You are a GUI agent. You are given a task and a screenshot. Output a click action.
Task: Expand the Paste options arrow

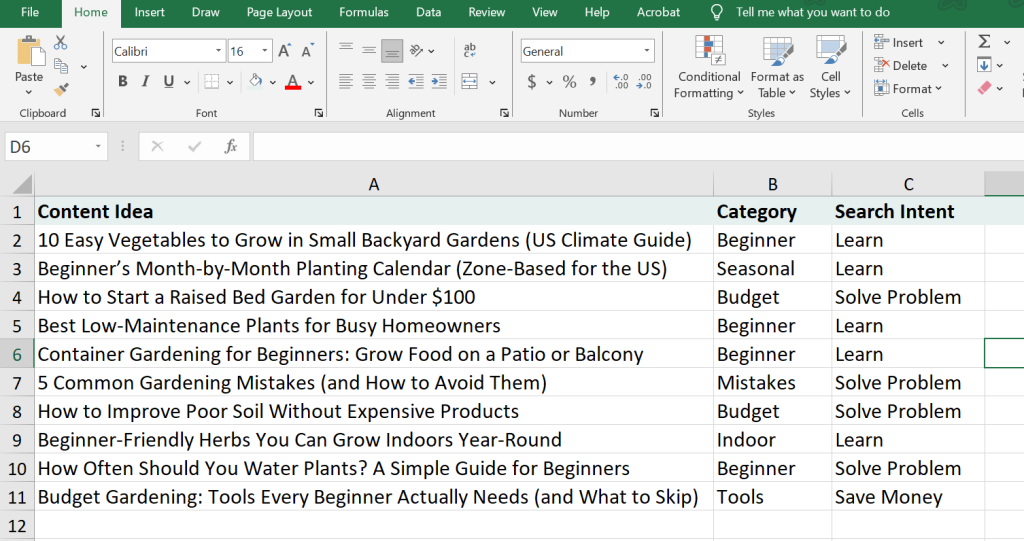coord(28,92)
